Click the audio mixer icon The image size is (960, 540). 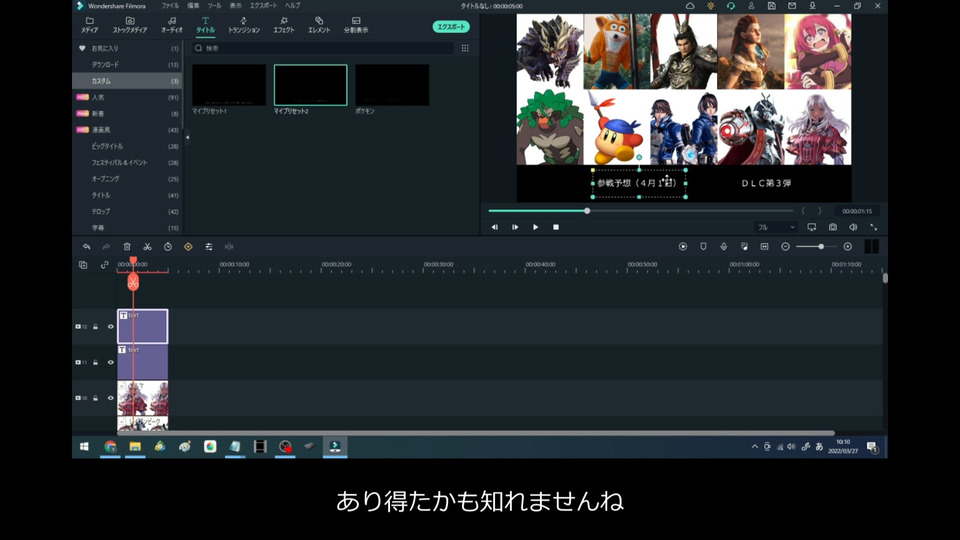tap(744, 247)
